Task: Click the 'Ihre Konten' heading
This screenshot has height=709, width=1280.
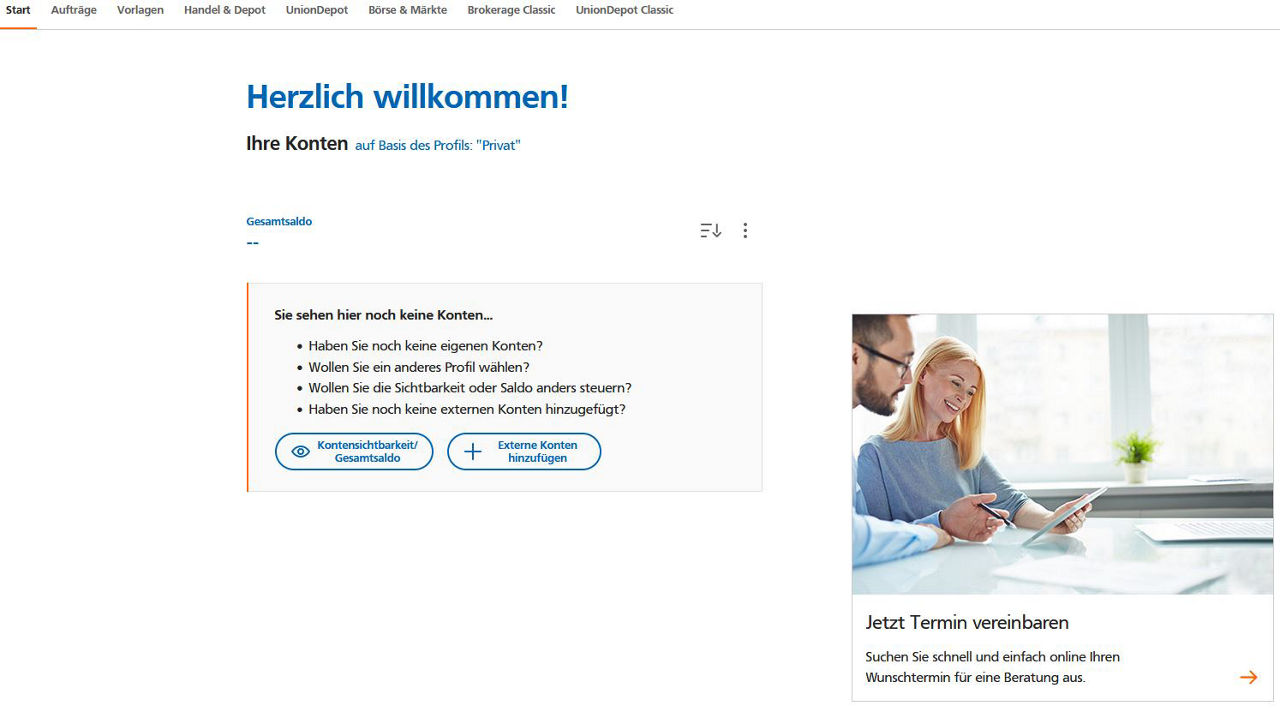Action: coord(297,143)
